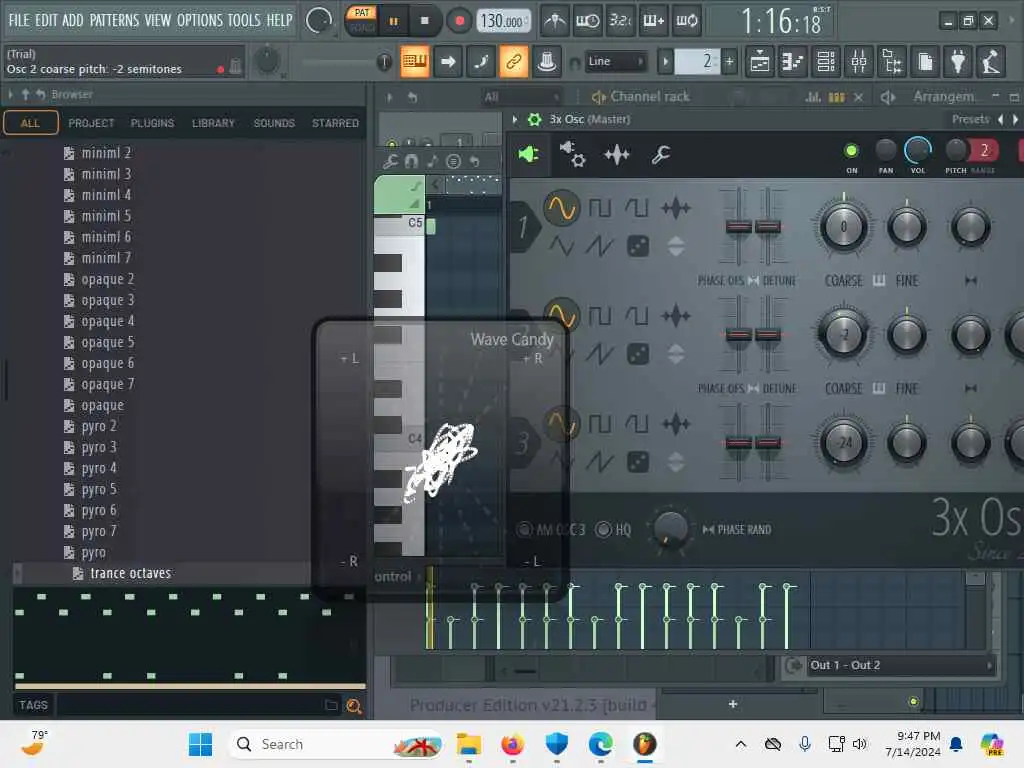
Task: Toggle typing keyboard to piano
Action: point(415,62)
